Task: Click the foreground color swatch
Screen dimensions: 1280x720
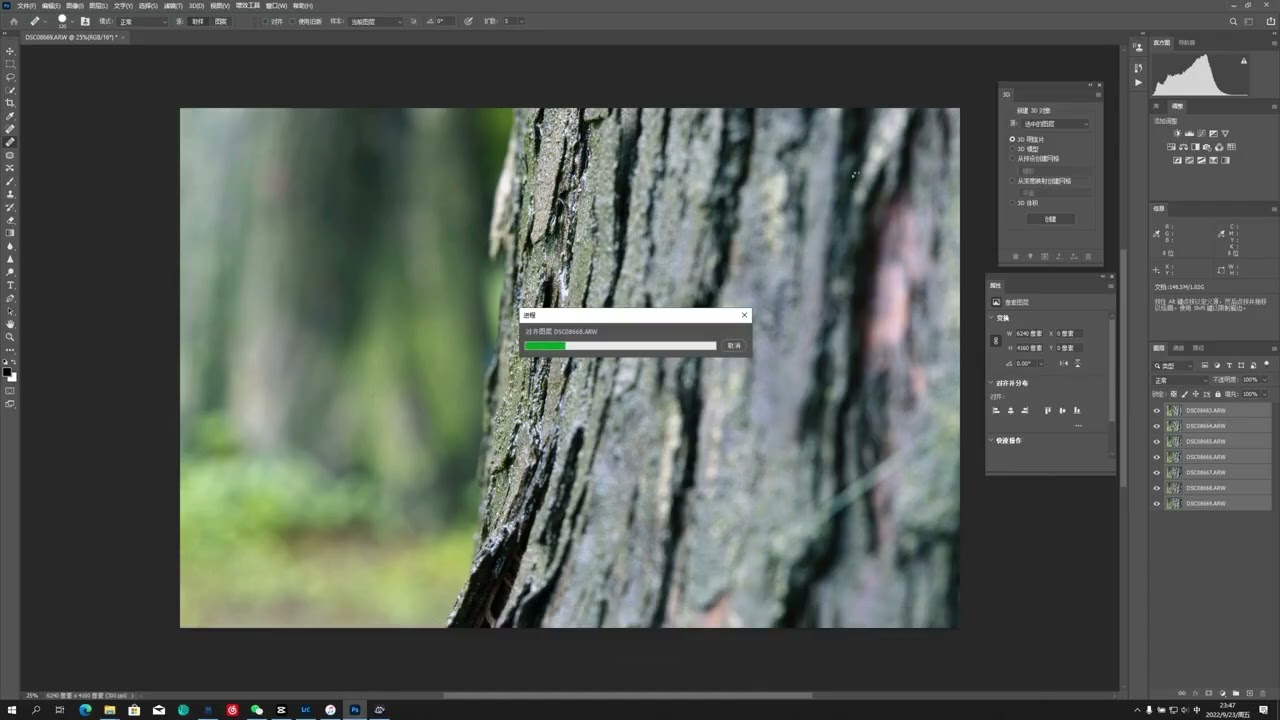Action: pos(7,371)
